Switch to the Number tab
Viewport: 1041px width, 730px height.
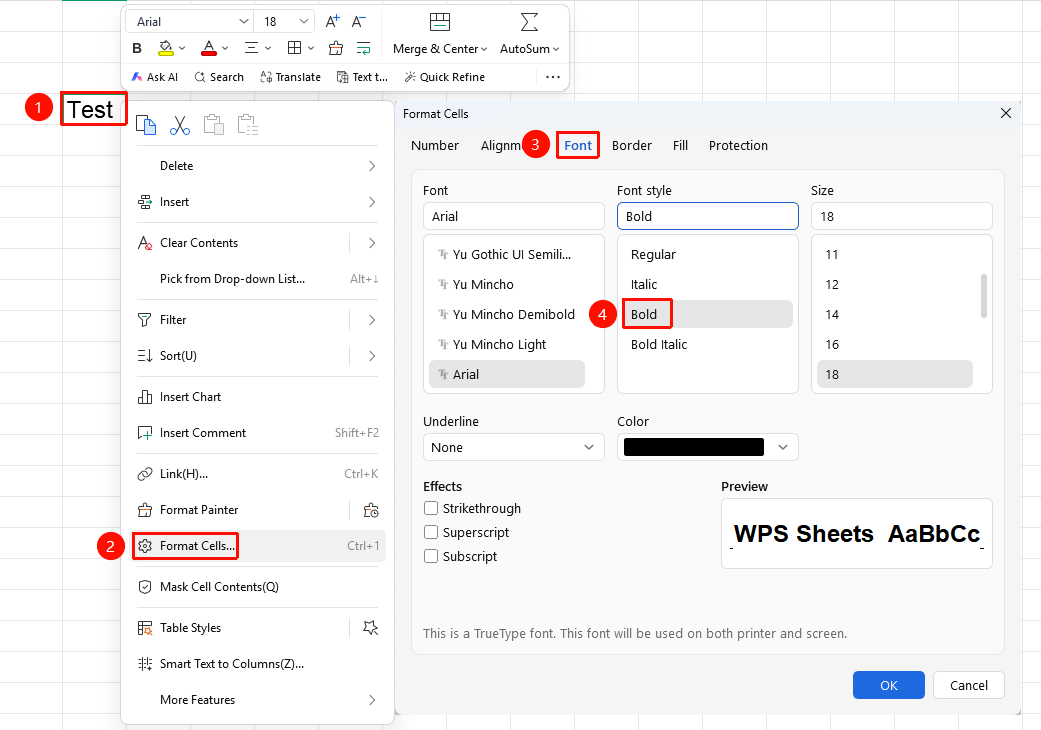[435, 145]
